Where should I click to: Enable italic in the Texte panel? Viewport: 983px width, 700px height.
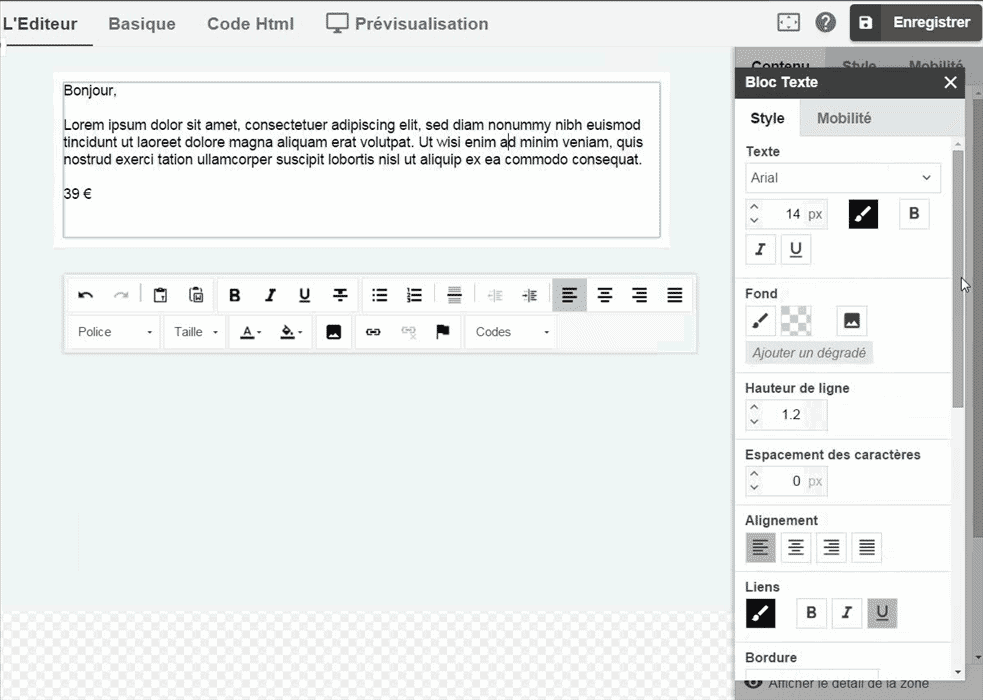(x=760, y=249)
